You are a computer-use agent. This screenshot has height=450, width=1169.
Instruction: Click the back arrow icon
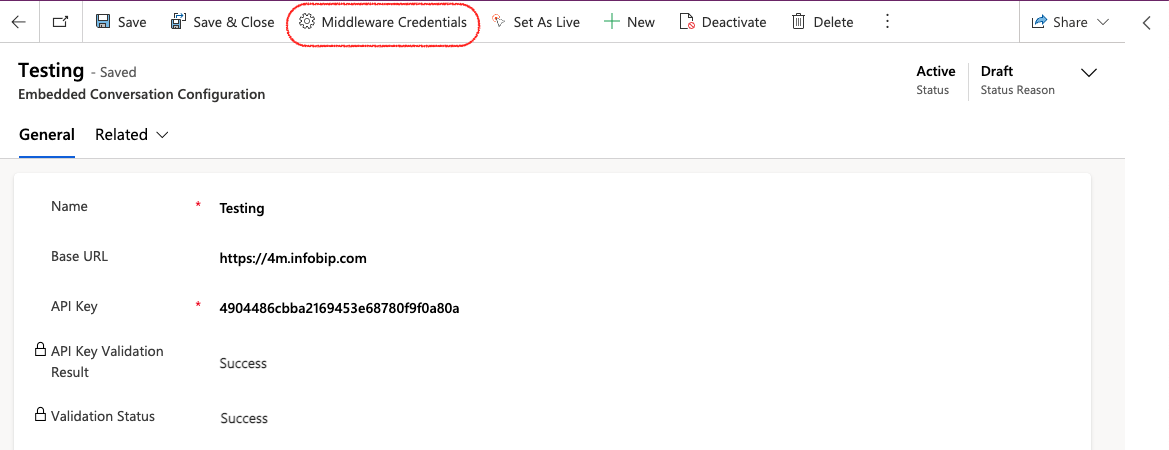(19, 22)
